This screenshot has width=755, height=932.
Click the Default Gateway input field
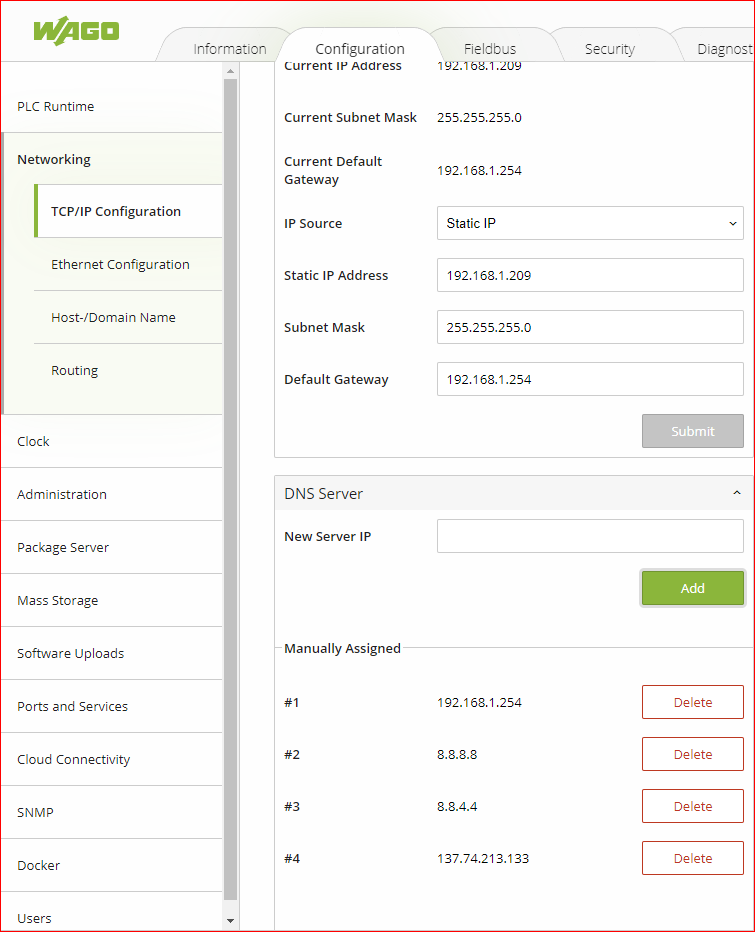[x=590, y=379]
